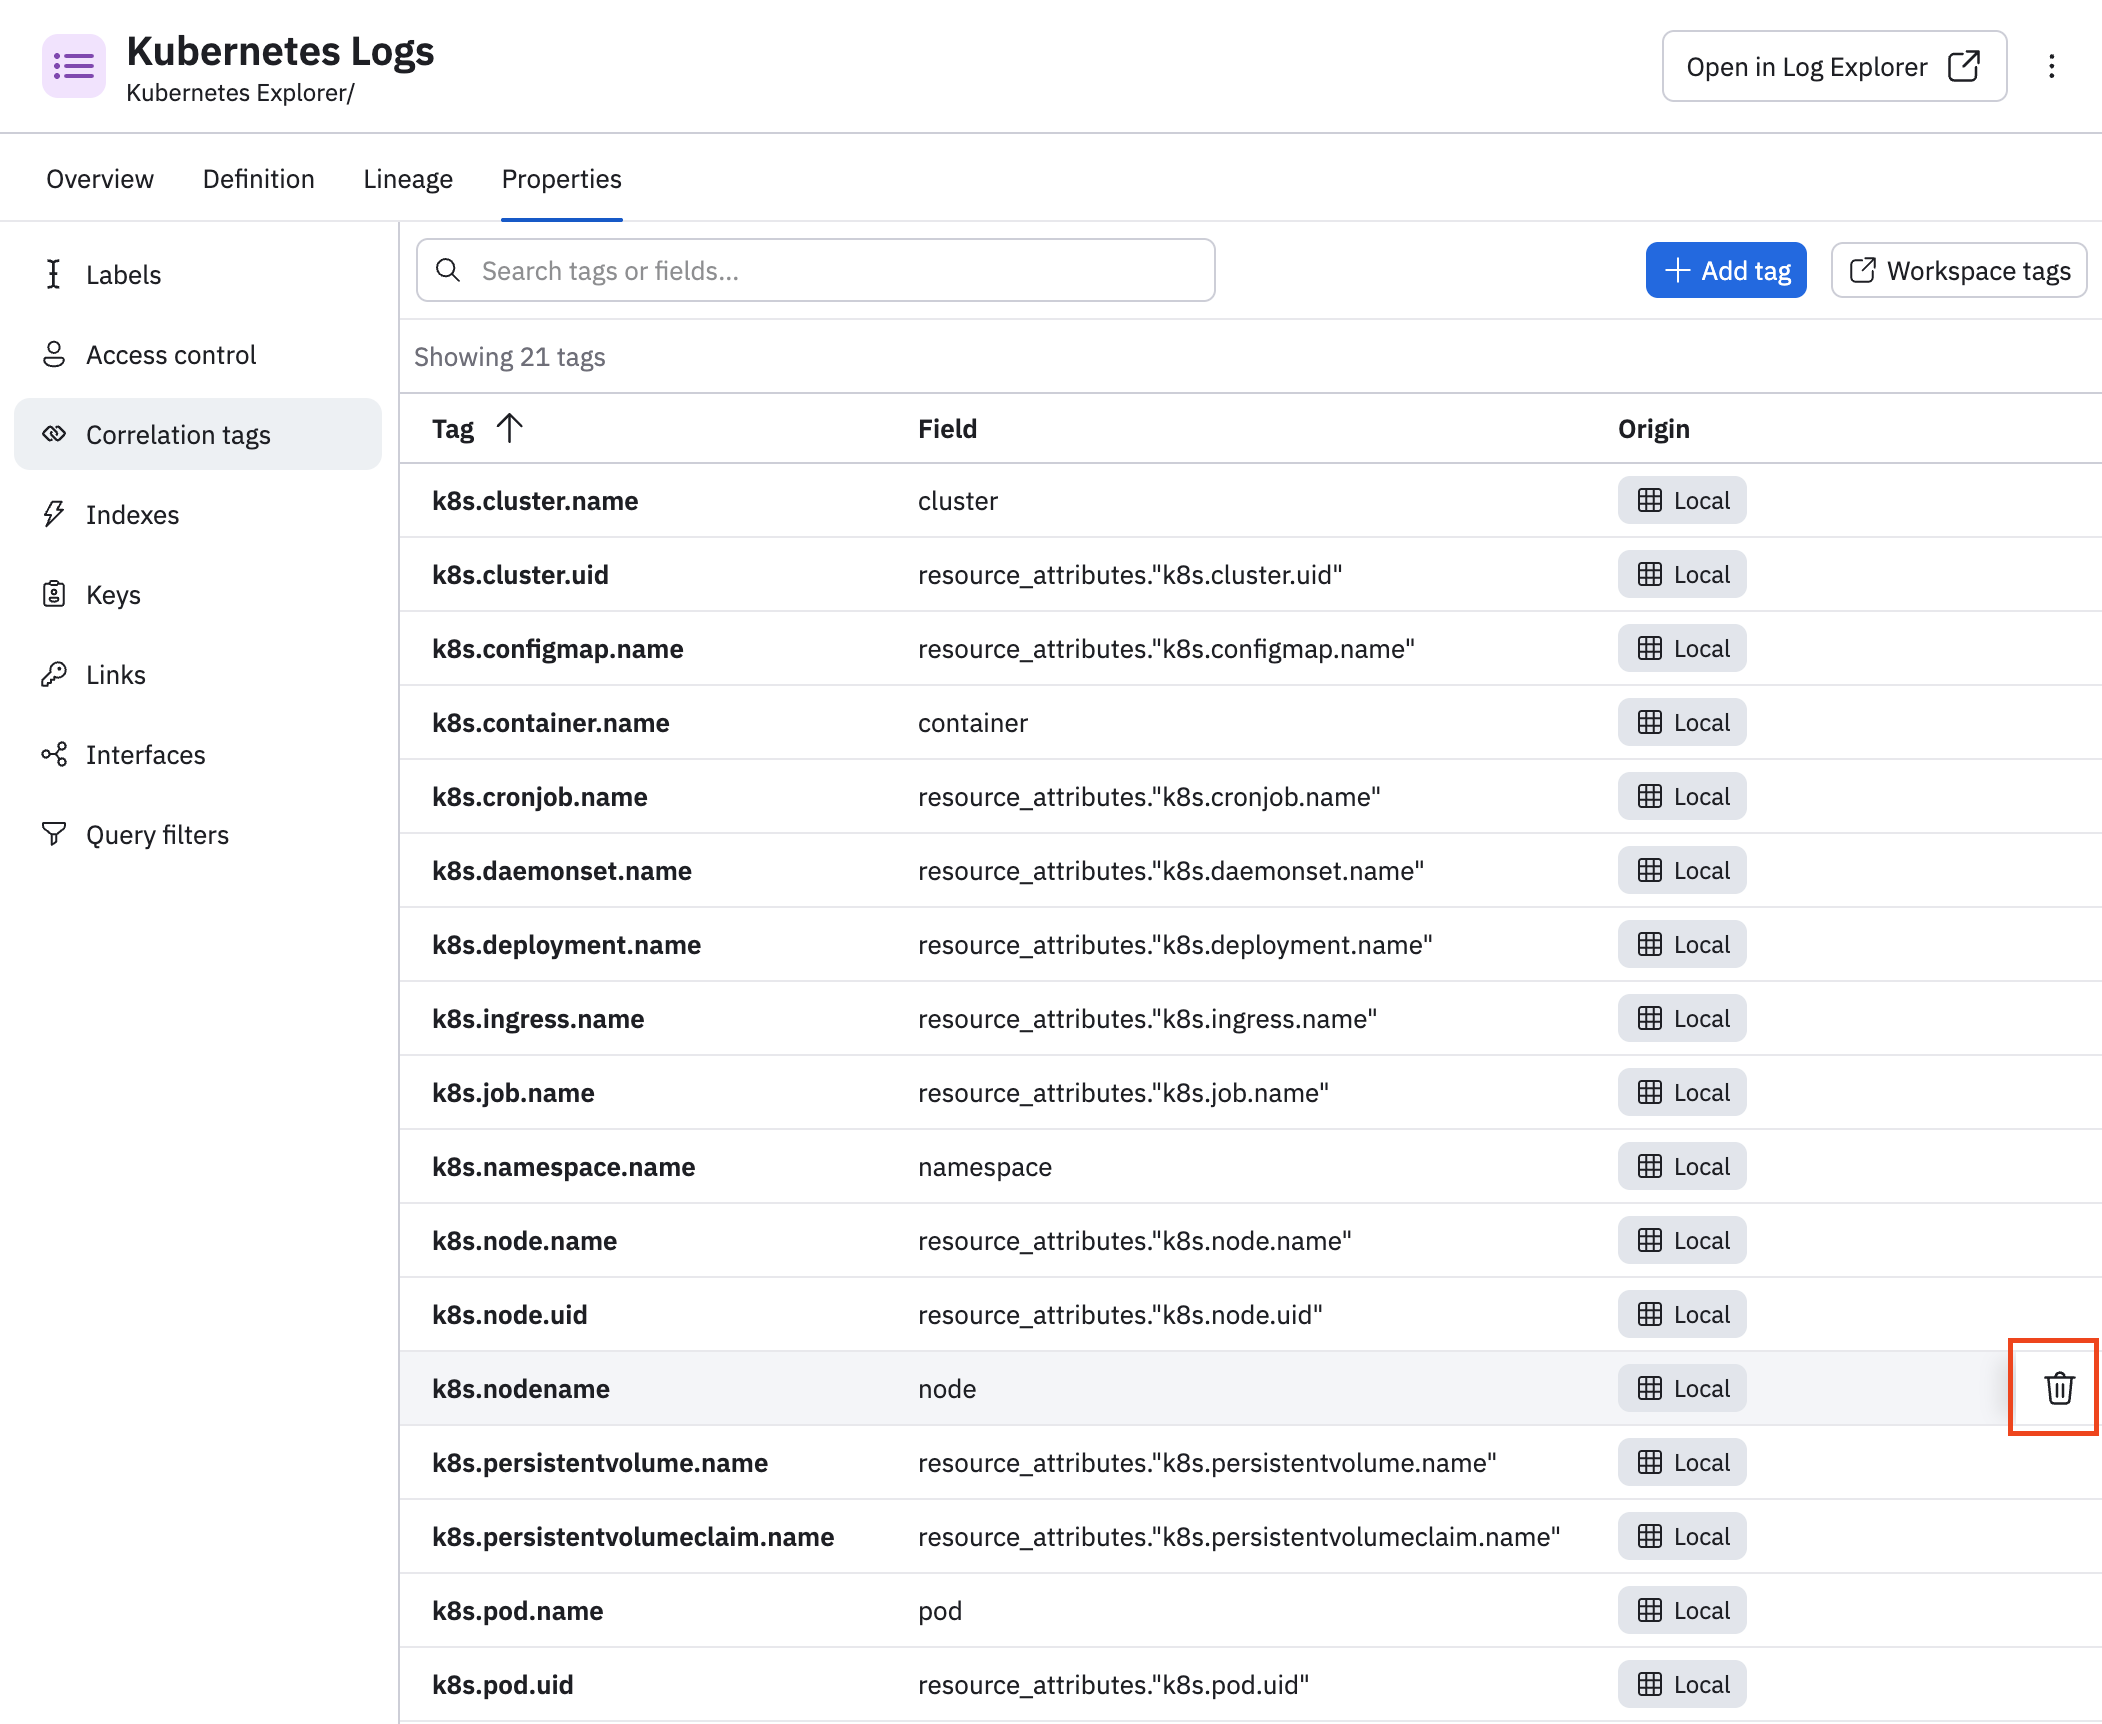Click the field value "namespace"
This screenshot has height=1724, width=2102.
click(x=984, y=1166)
